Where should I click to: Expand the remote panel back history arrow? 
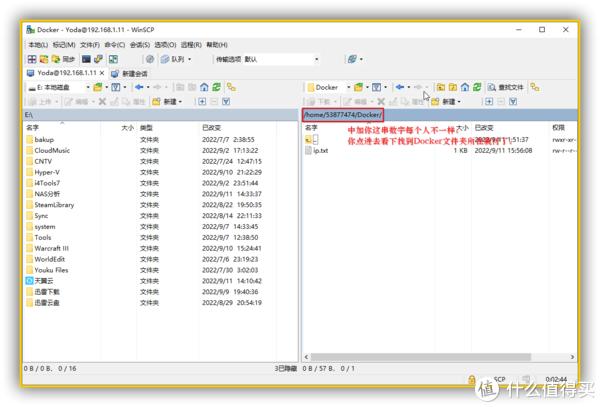(x=409, y=87)
